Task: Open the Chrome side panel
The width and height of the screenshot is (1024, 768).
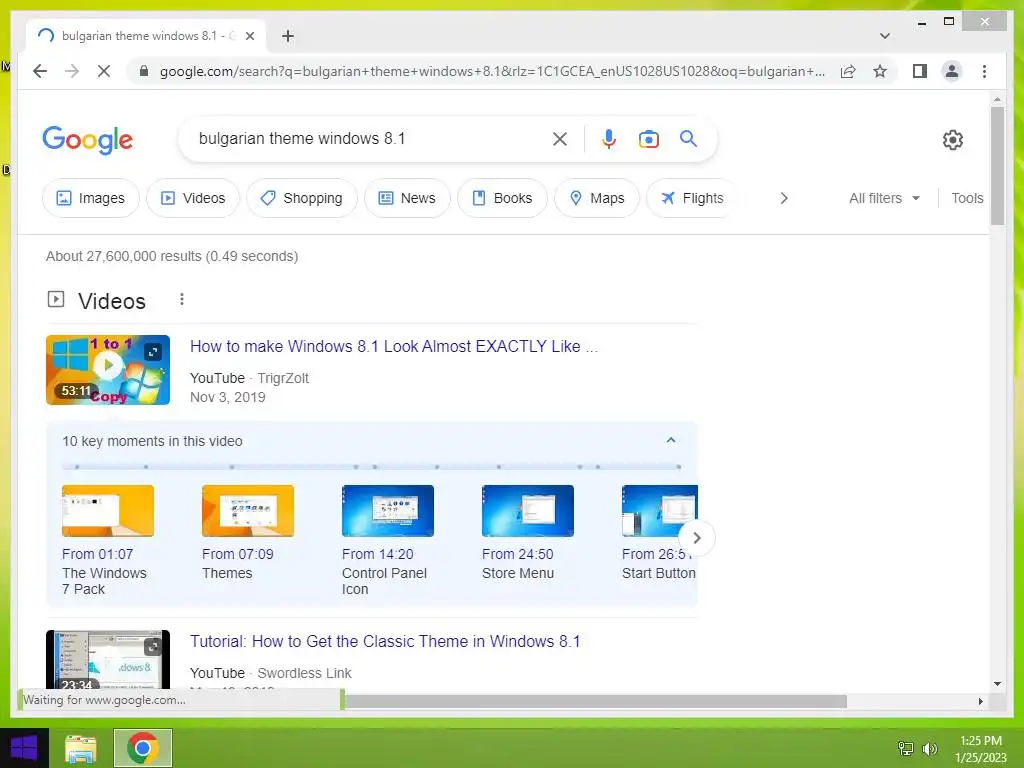Action: pos(920,71)
